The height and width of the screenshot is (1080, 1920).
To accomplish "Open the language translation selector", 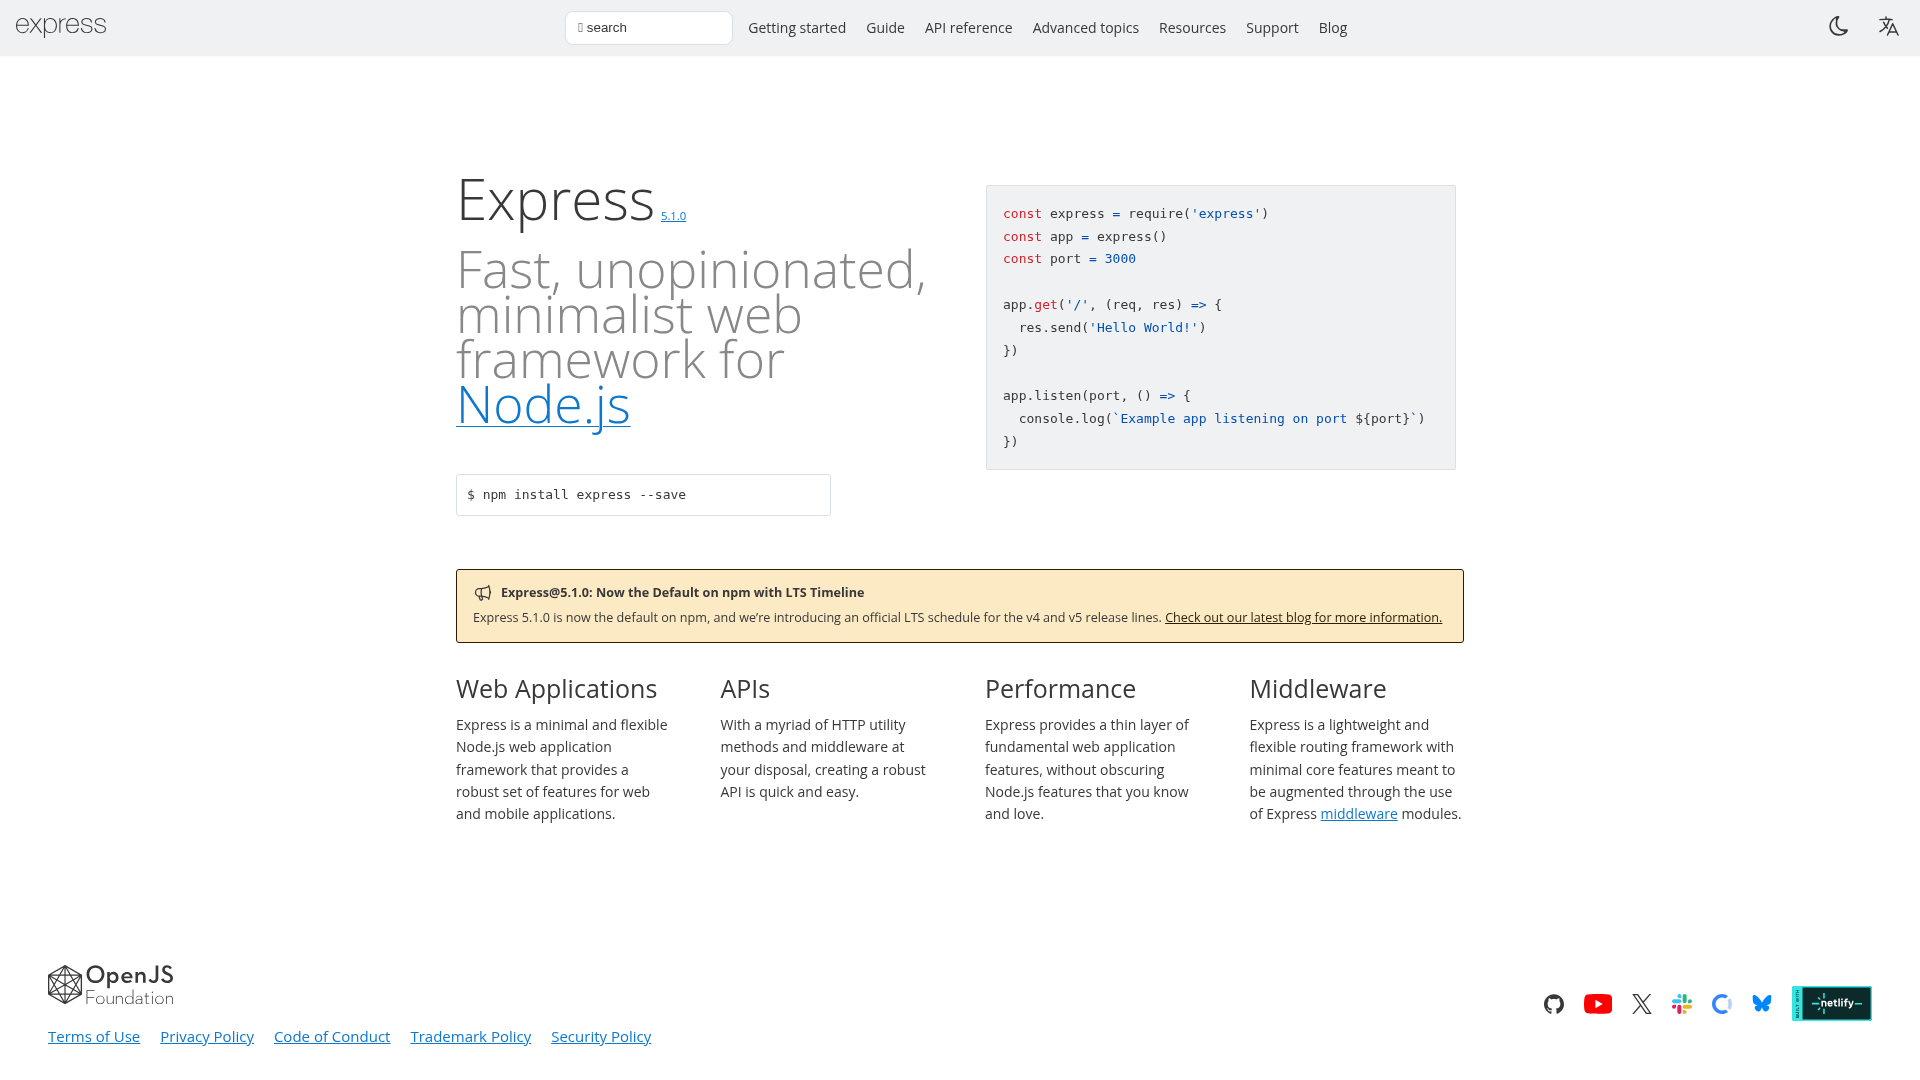I will 1889,27.
